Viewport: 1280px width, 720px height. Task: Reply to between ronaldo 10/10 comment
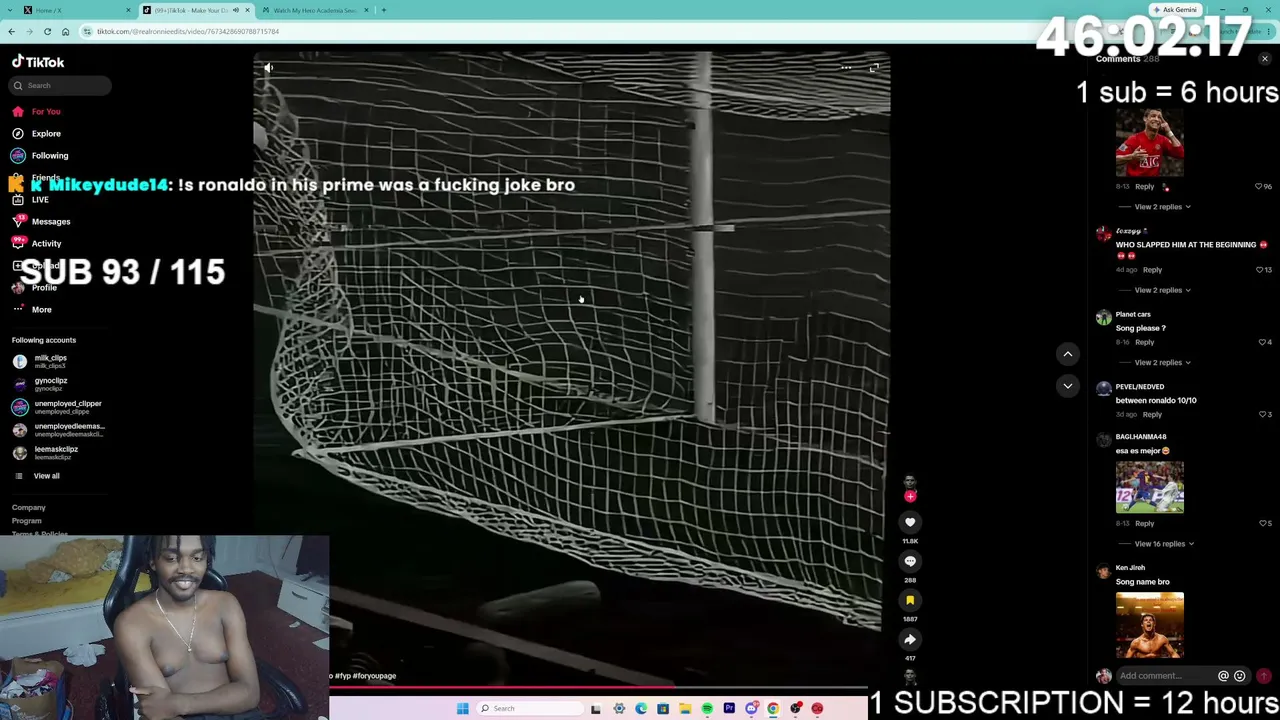coord(1152,414)
